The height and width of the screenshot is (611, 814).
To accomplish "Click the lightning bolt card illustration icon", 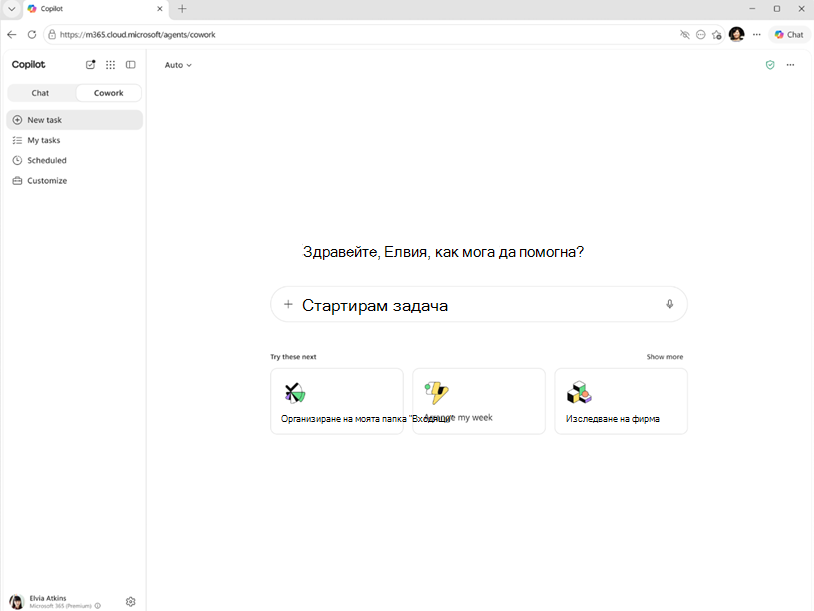I will (x=437, y=393).
